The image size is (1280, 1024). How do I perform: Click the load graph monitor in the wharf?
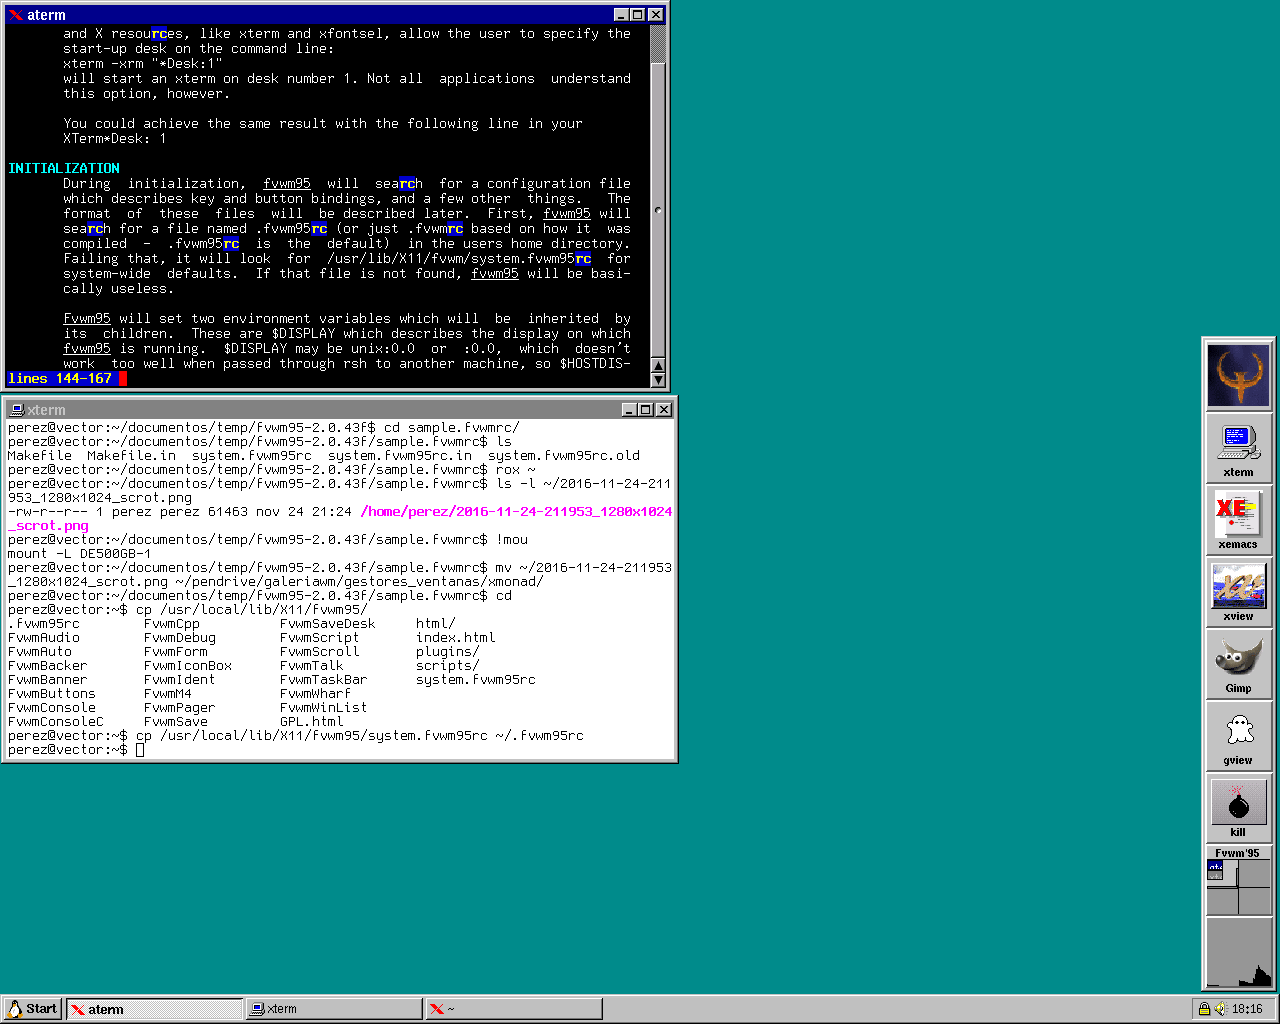(1238, 952)
